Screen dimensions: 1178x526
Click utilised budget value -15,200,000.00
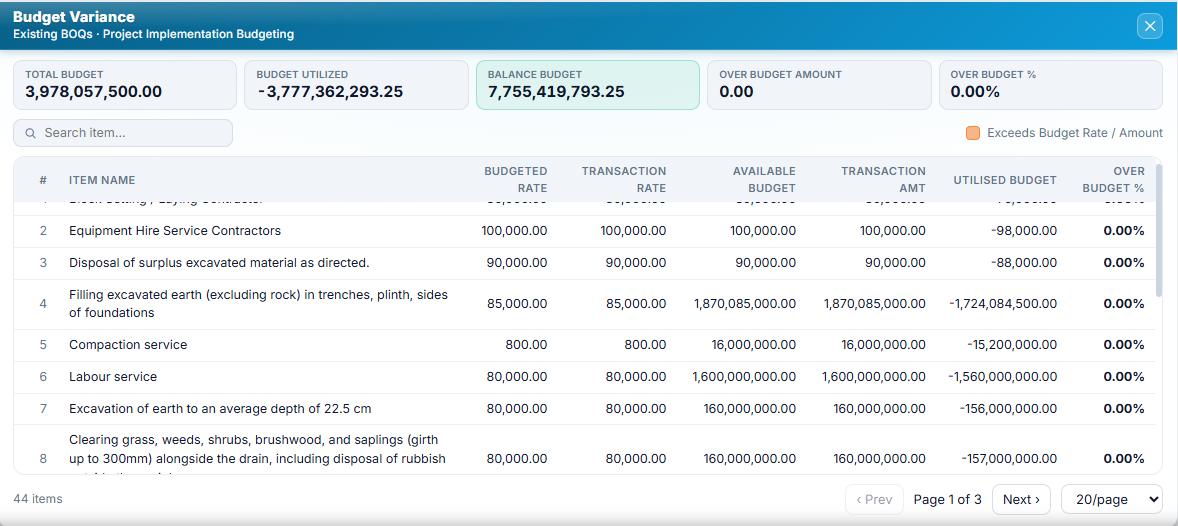(x=1012, y=346)
